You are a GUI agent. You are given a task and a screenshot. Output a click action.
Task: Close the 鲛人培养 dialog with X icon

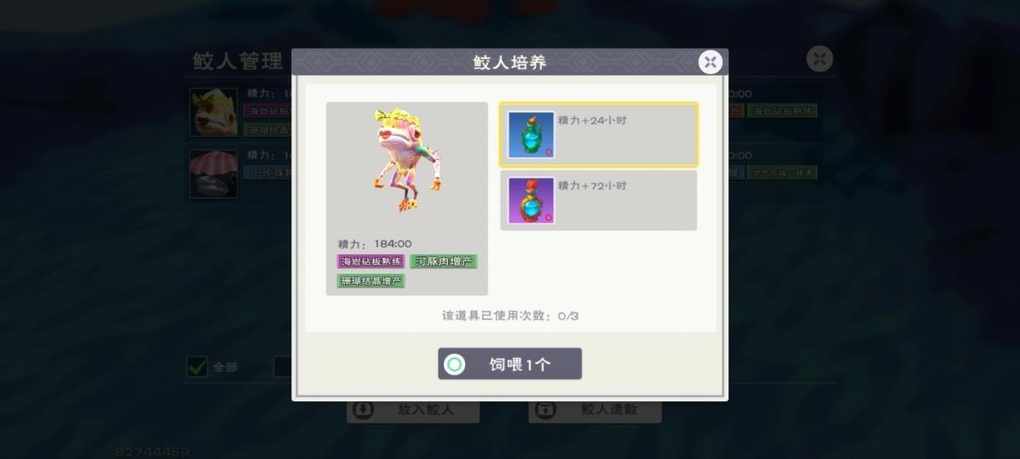pos(710,62)
